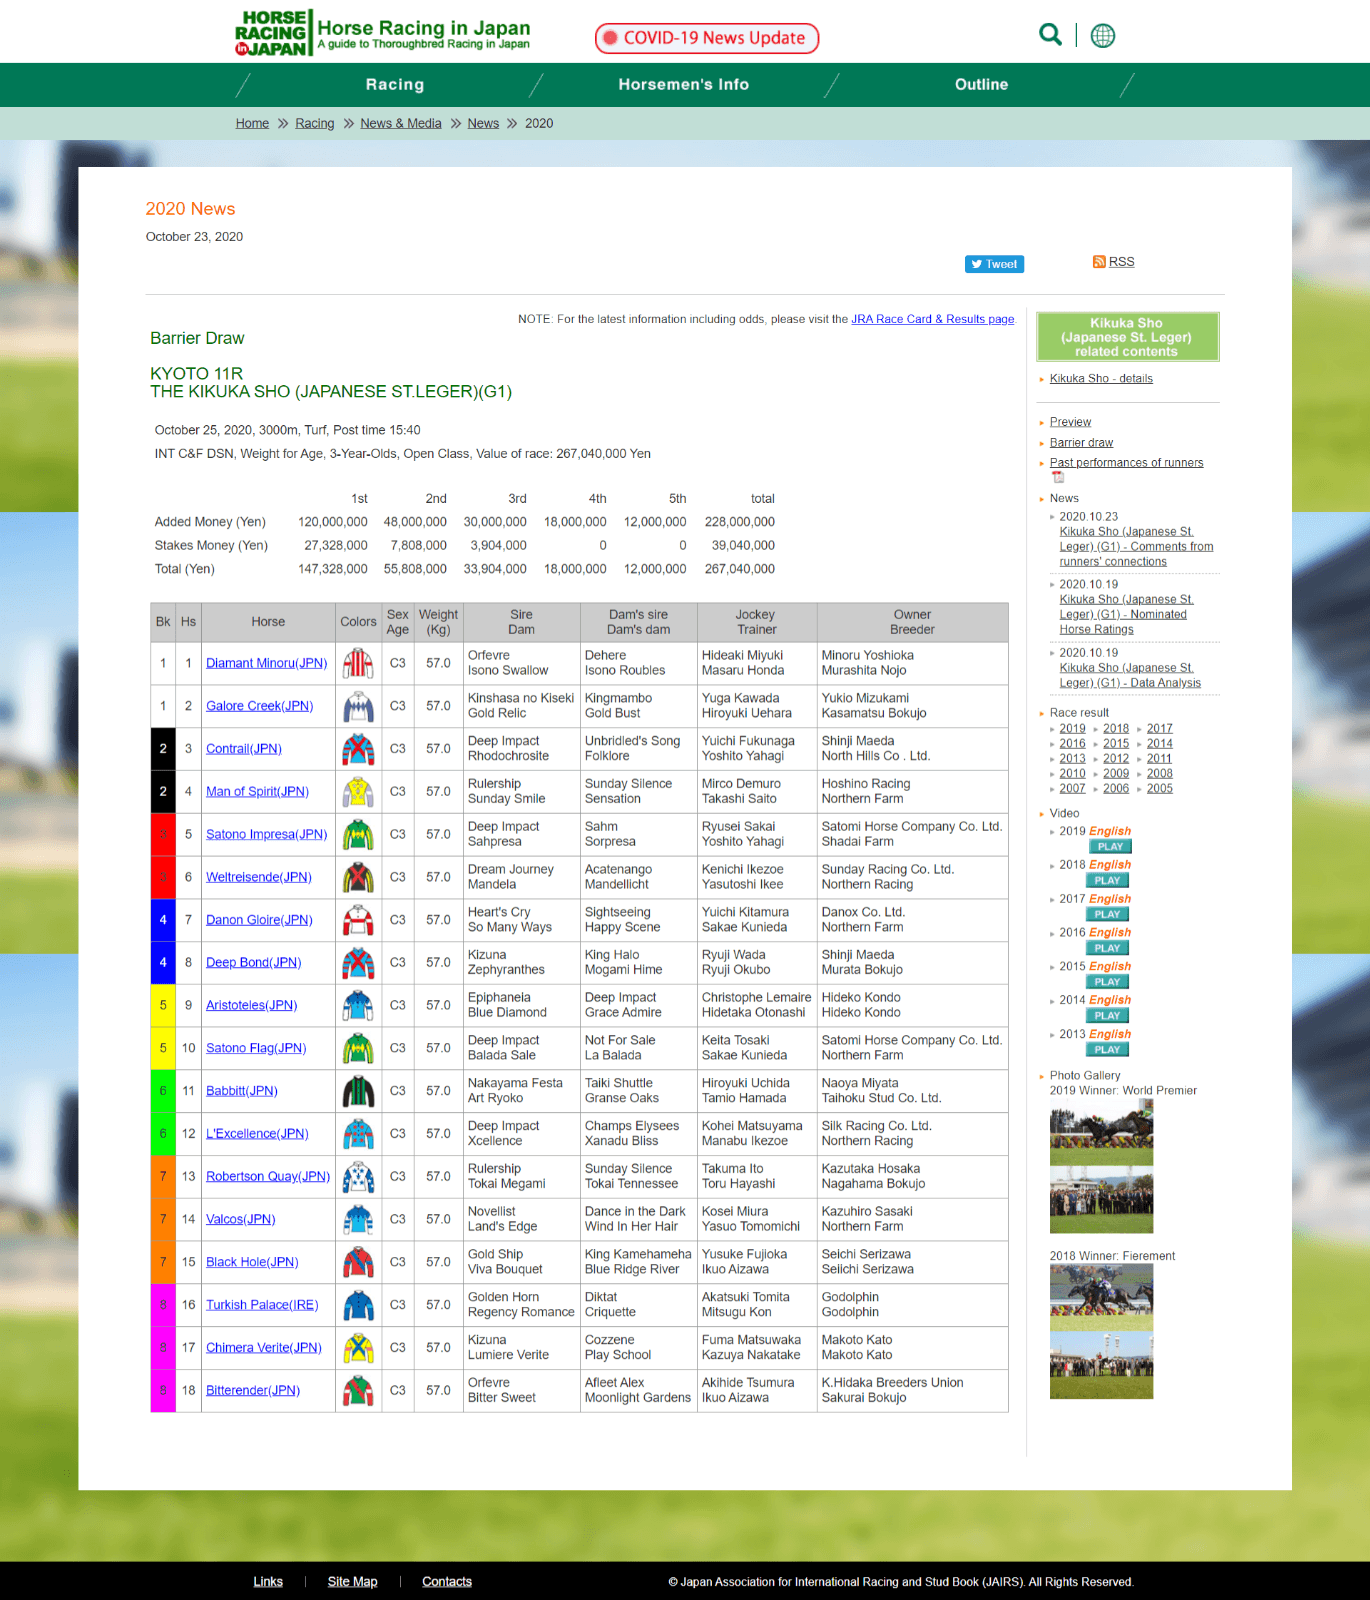Open JRA Race Card & Results page
The image size is (1370, 1600).
[x=933, y=319]
